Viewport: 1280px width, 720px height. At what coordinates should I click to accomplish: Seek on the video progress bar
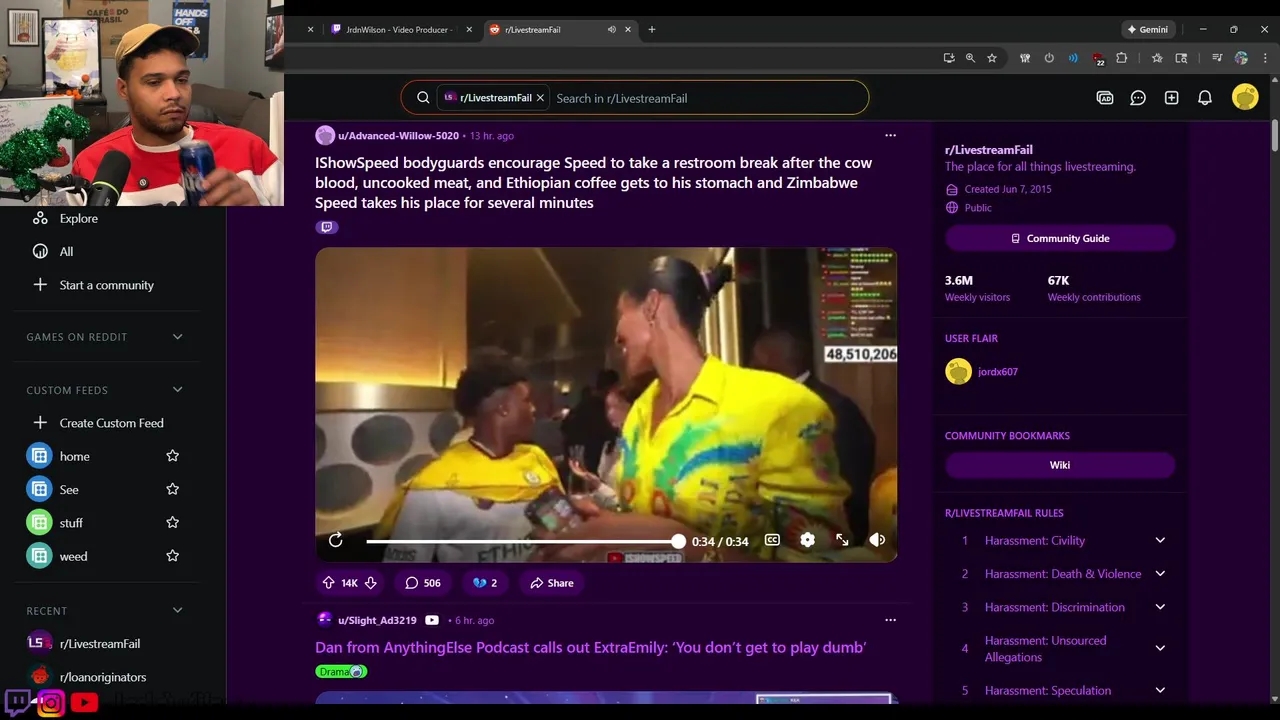point(525,541)
